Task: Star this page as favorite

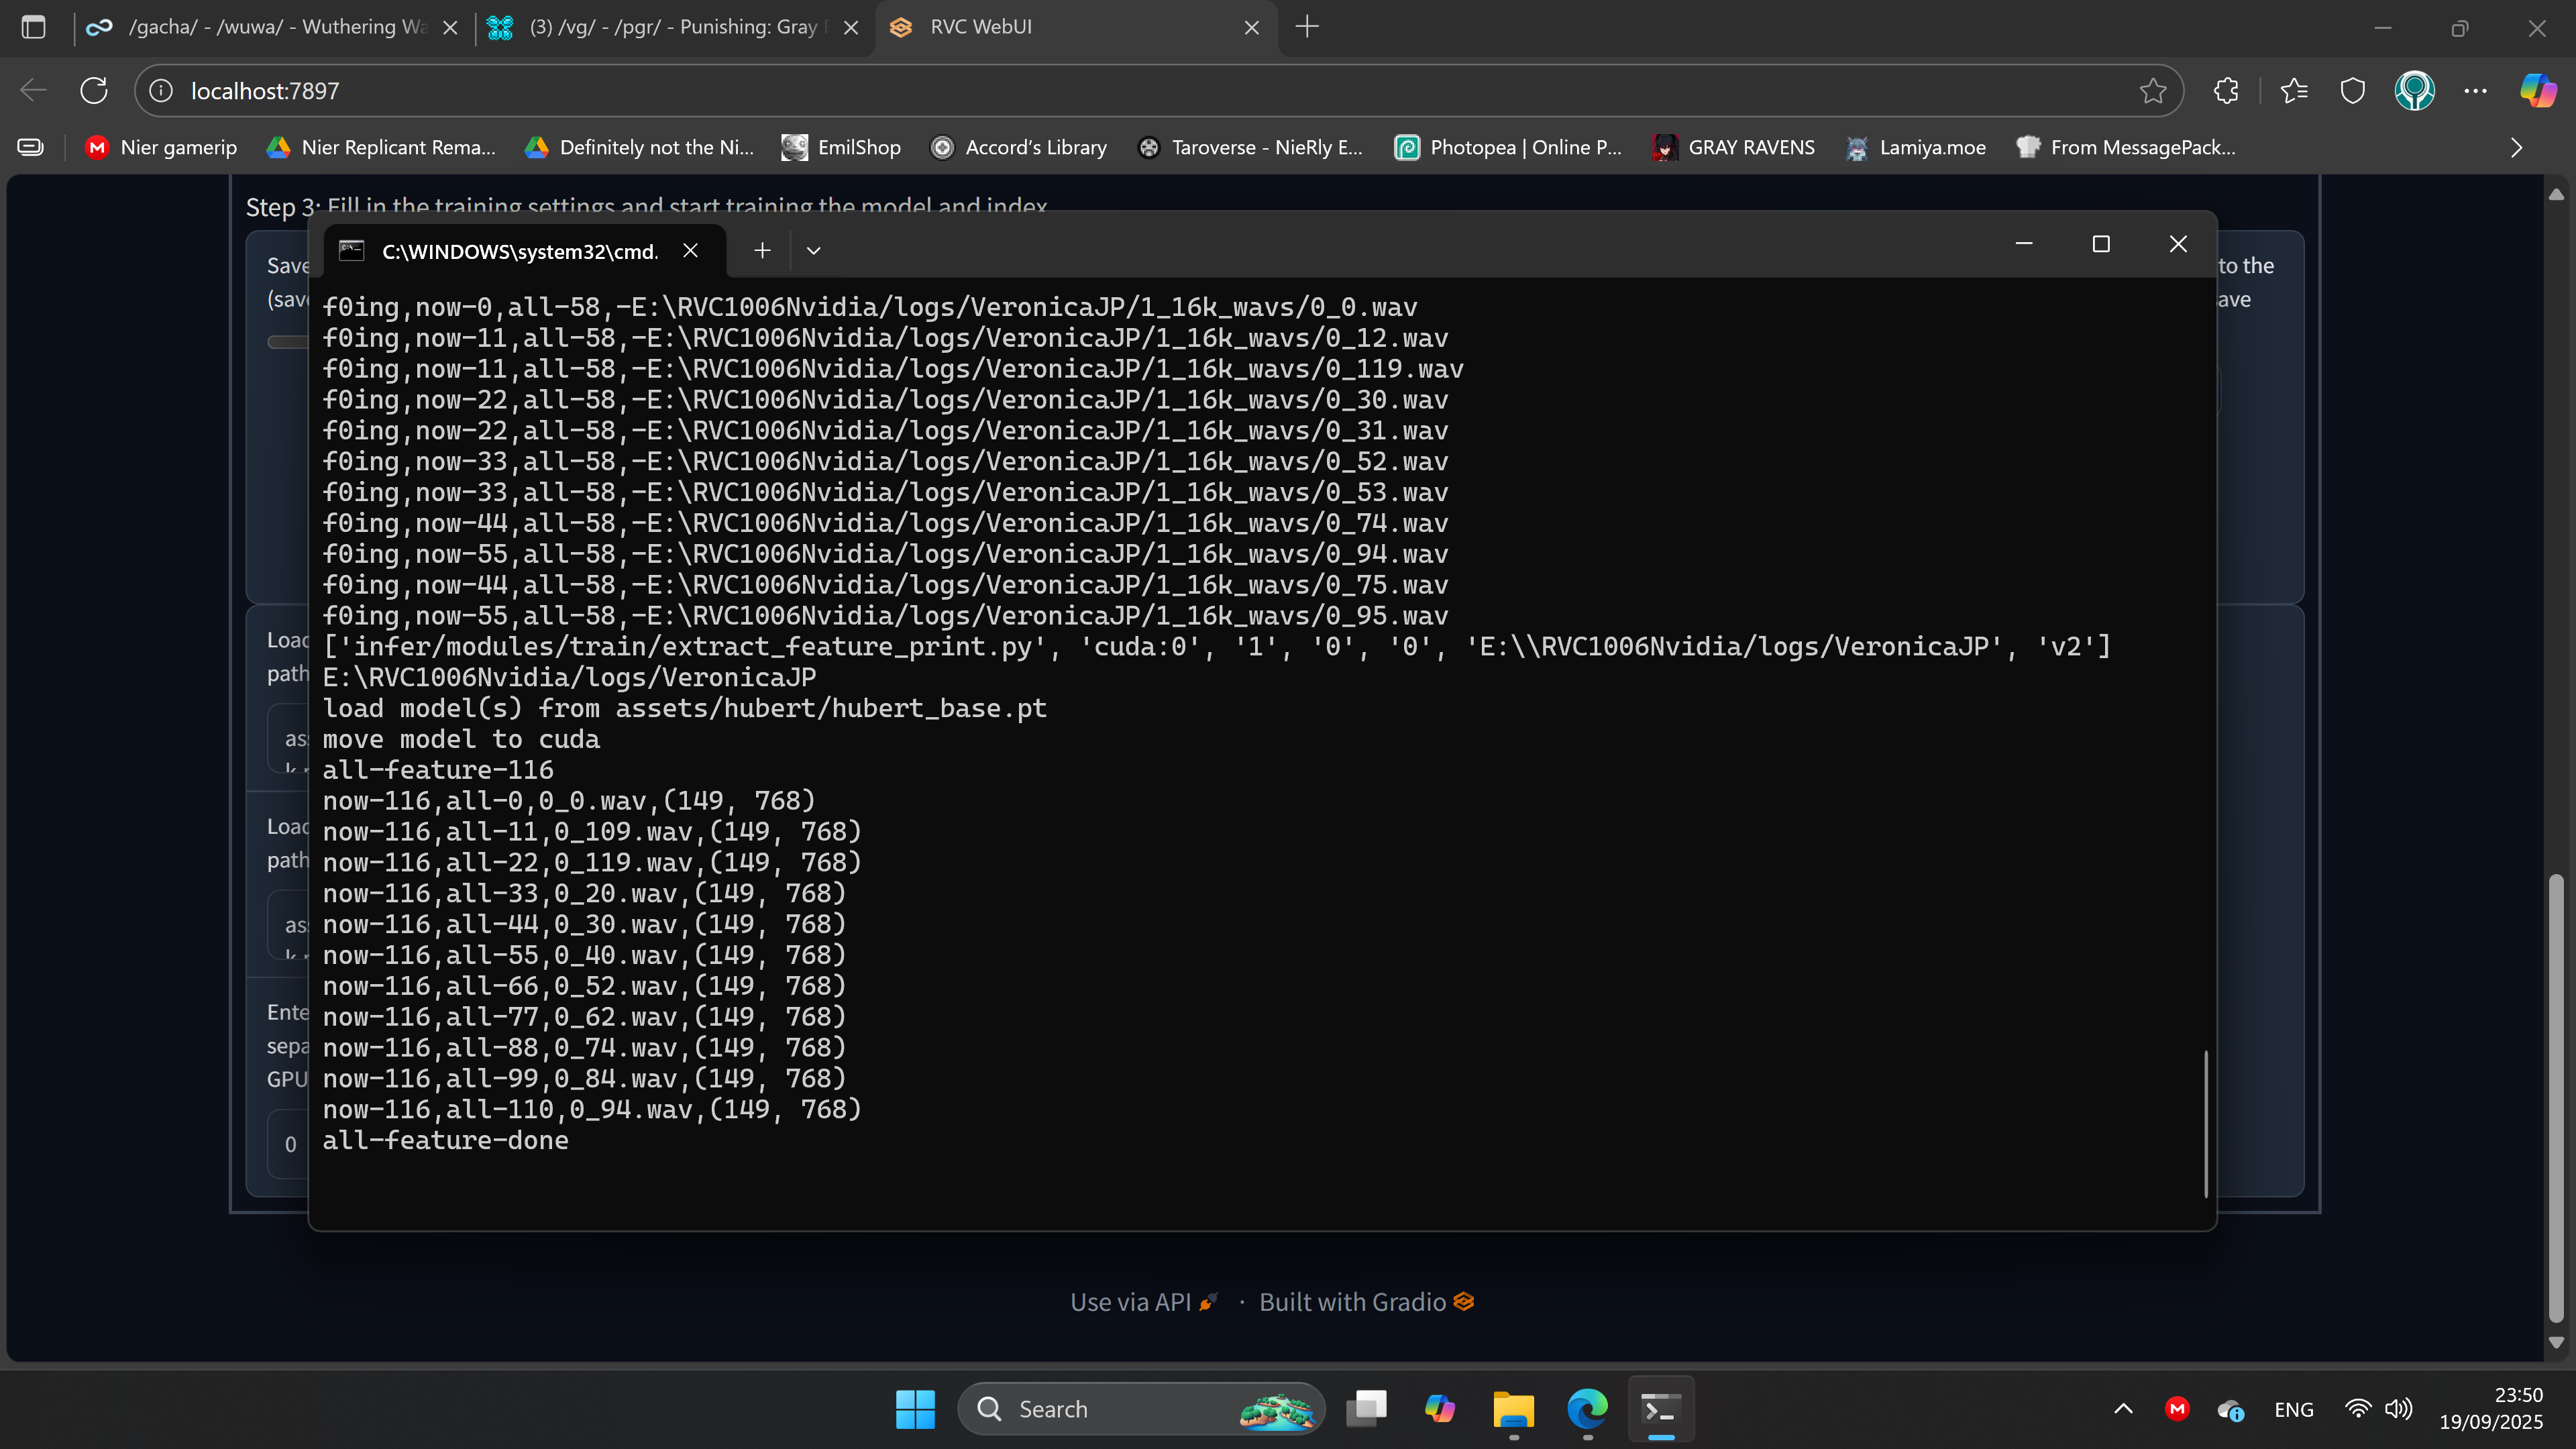Action: point(2153,91)
